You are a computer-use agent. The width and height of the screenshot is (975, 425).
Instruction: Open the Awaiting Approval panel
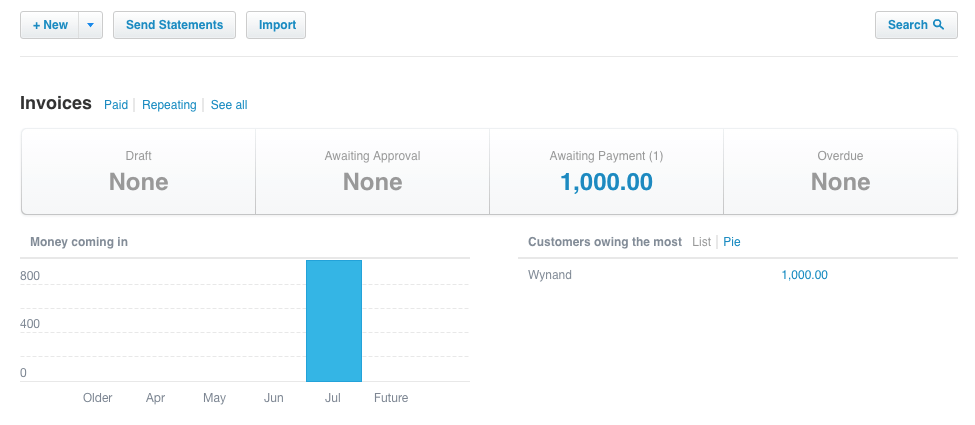pos(372,171)
